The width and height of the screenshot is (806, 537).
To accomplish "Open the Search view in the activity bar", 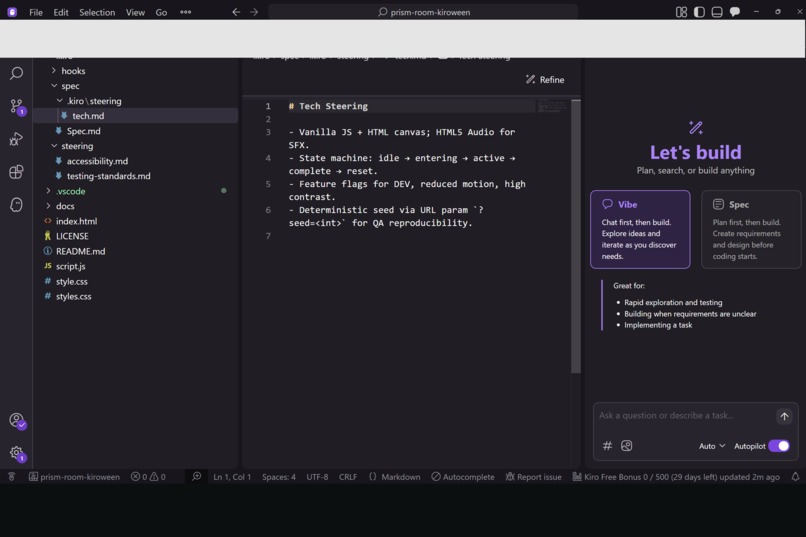I will click(x=16, y=73).
